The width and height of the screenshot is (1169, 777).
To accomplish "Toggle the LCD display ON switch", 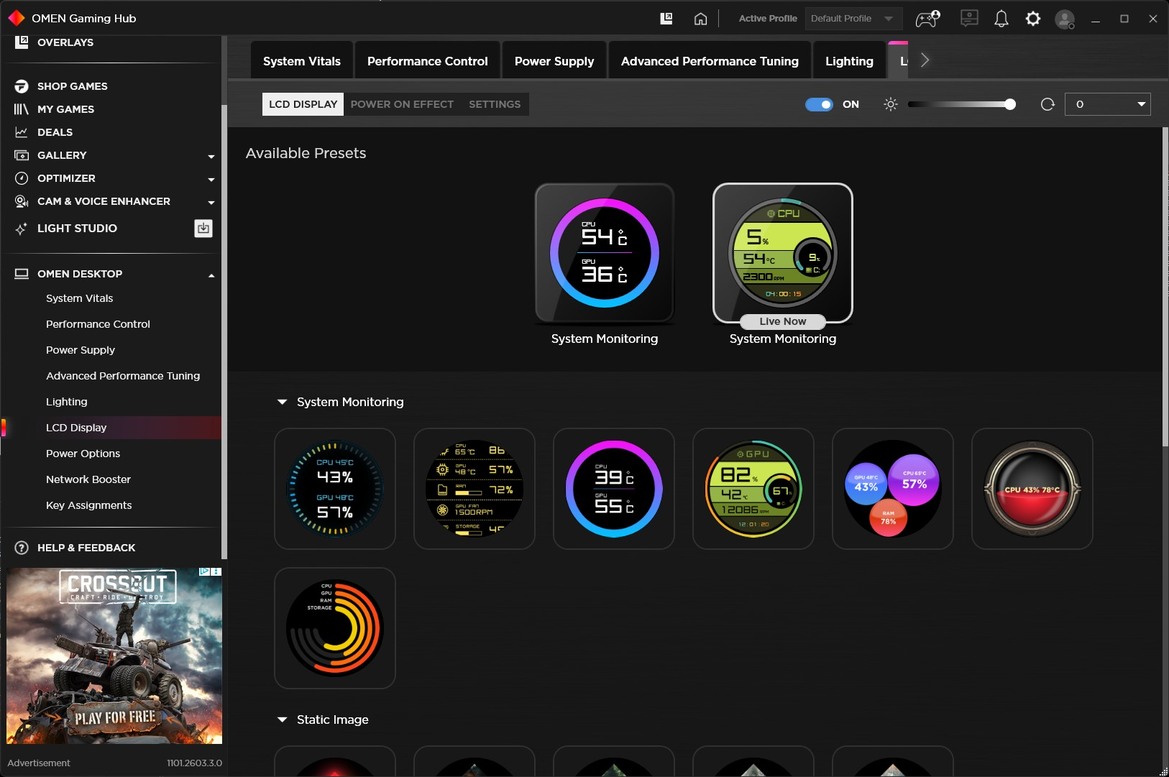I will (819, 104).
